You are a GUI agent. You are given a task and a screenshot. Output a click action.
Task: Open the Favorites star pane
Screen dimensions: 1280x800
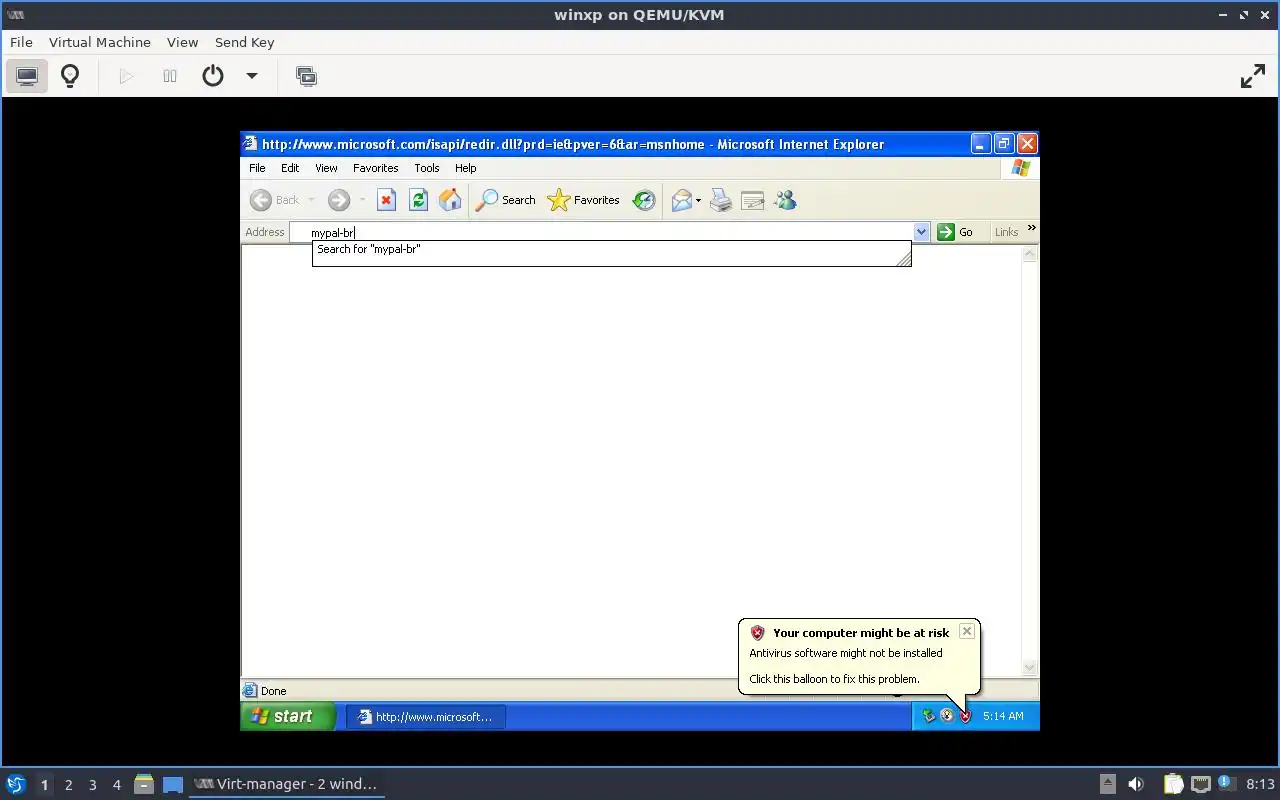pyautogui.click(x=584, y=200)
